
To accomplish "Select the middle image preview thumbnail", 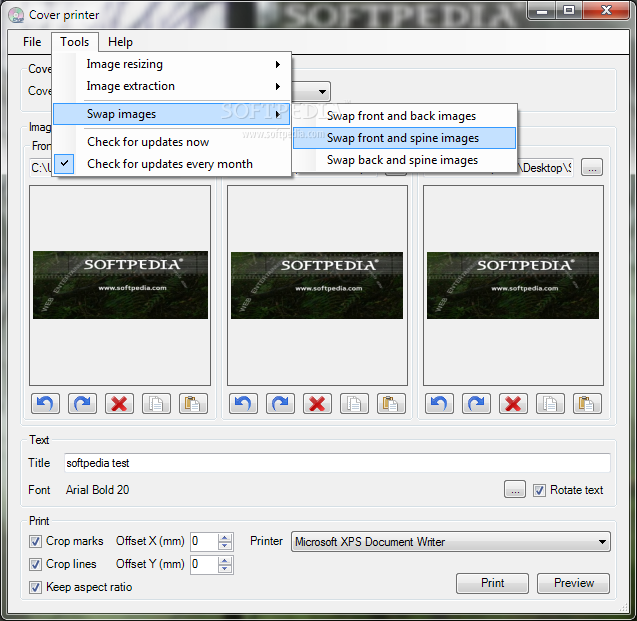I will 317,286.
